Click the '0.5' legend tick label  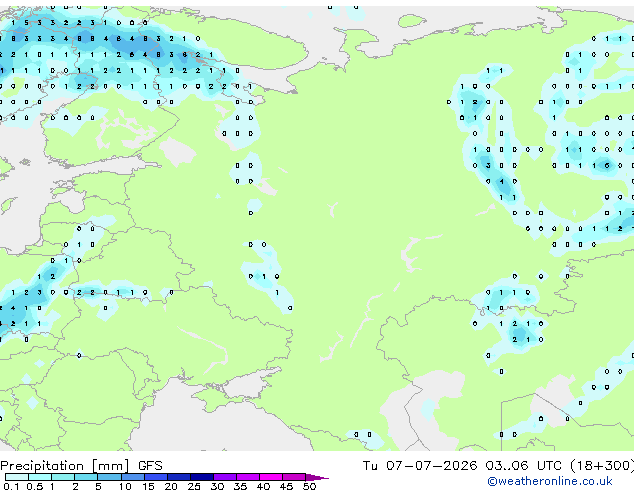pyautogui.click(x=35, y=486)
